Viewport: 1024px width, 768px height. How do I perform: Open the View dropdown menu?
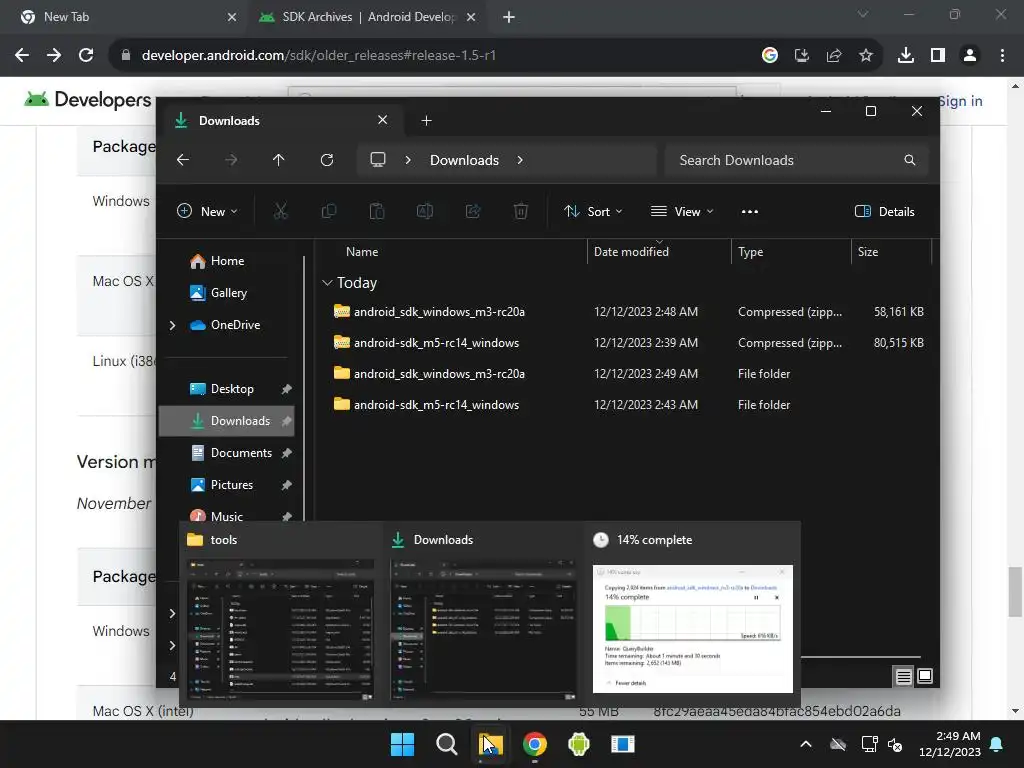pos(682,212)
